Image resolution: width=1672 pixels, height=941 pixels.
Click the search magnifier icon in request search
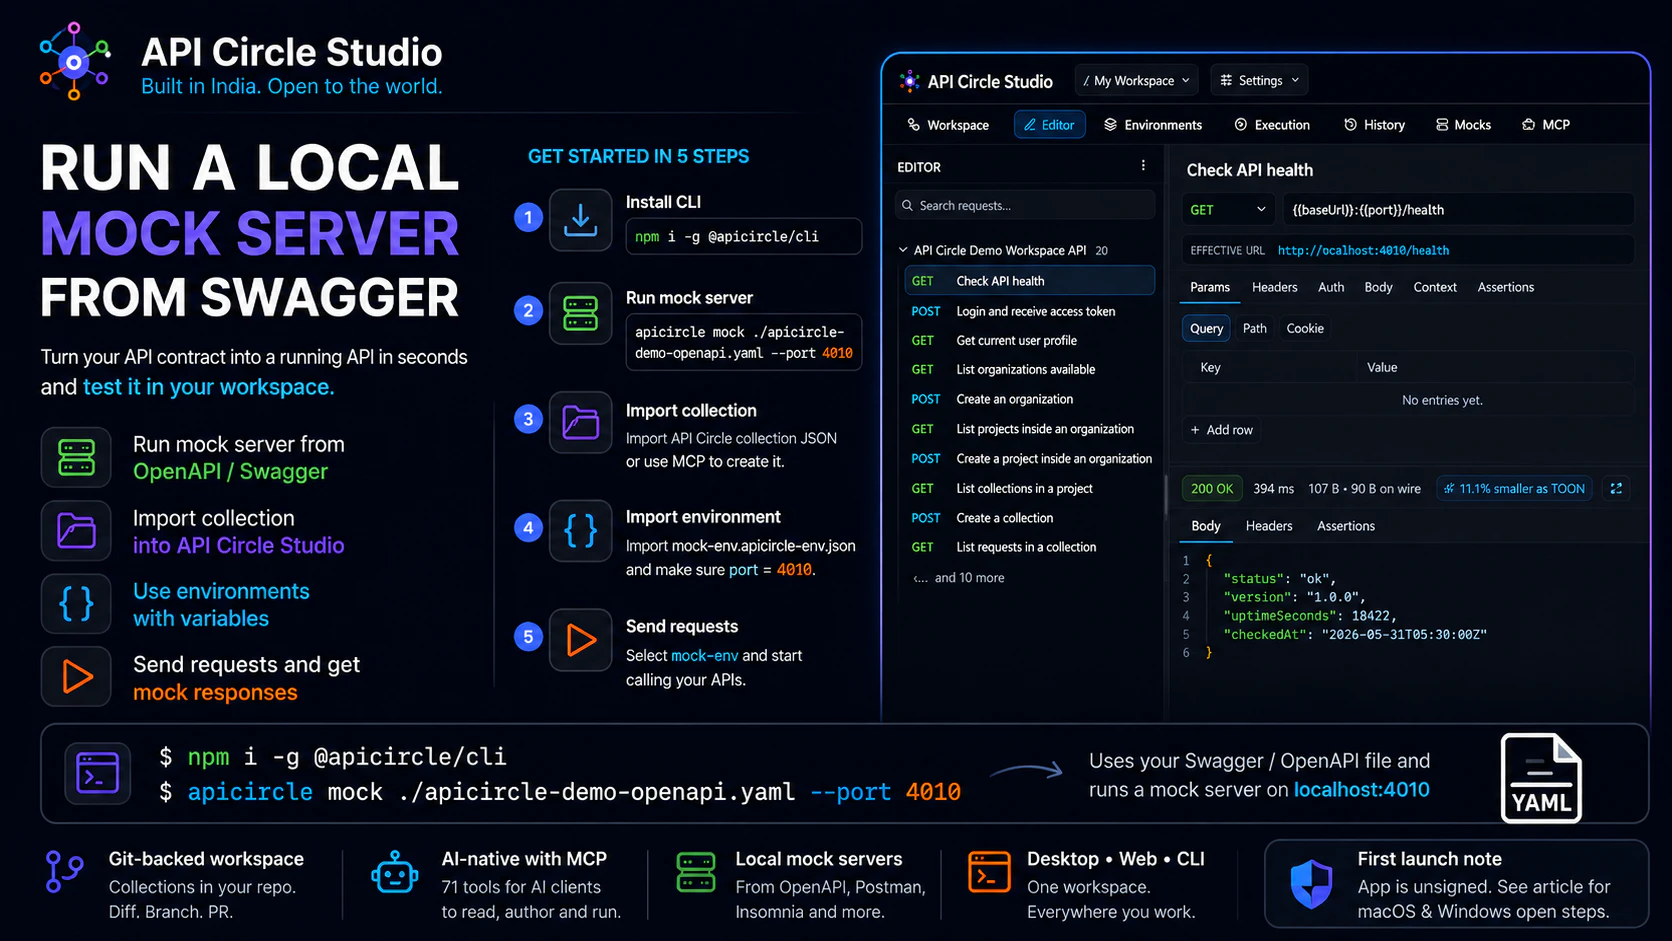[907, 206]
